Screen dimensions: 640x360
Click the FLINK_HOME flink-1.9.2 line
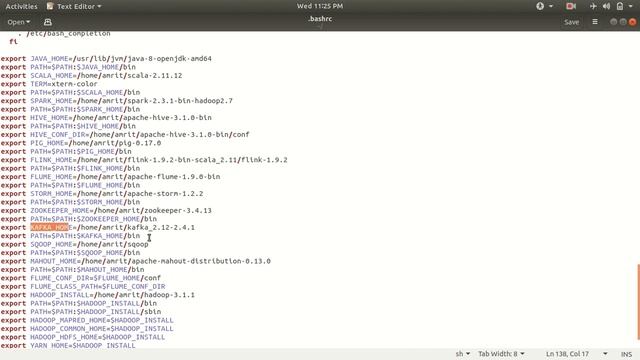coord(144,160)
